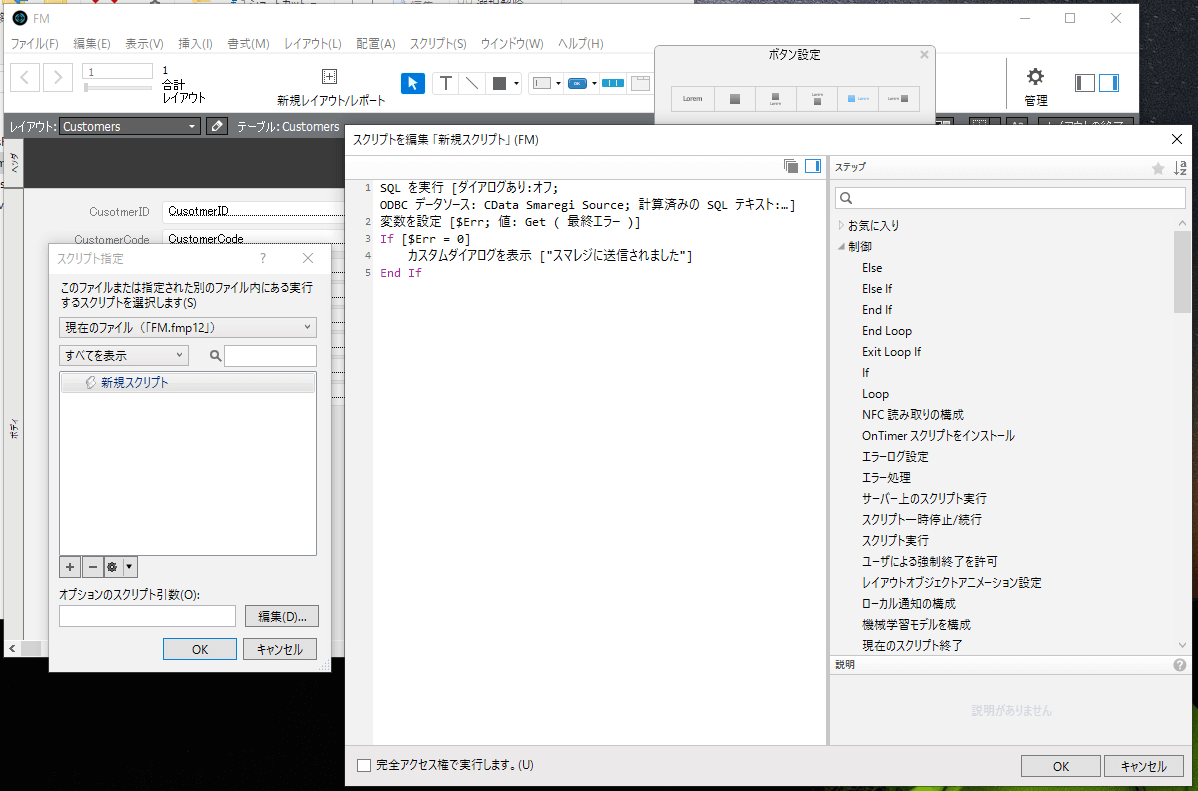This screenshot has height=791, width=1198.
Task: Toggle the steps pane in script editor
Action: click(x=813, y=166)
